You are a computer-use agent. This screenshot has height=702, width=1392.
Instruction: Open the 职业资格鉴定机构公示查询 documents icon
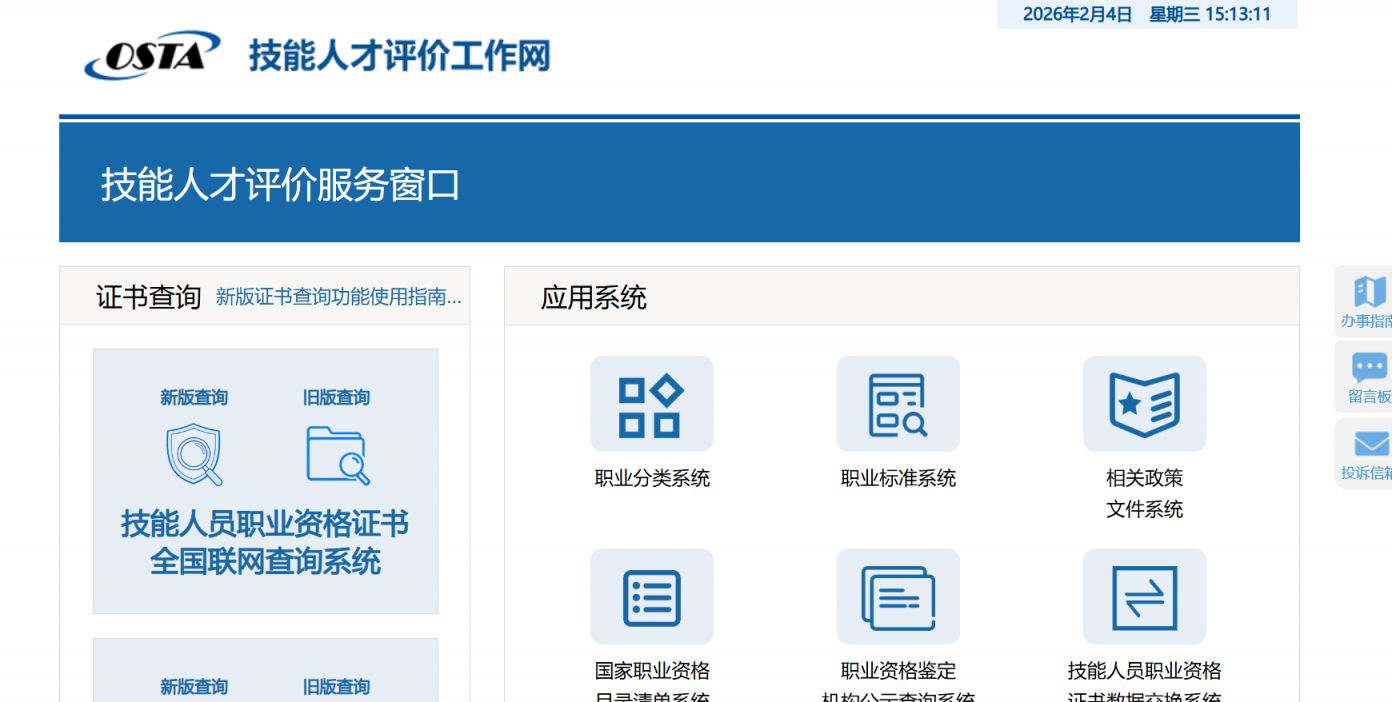898,596
